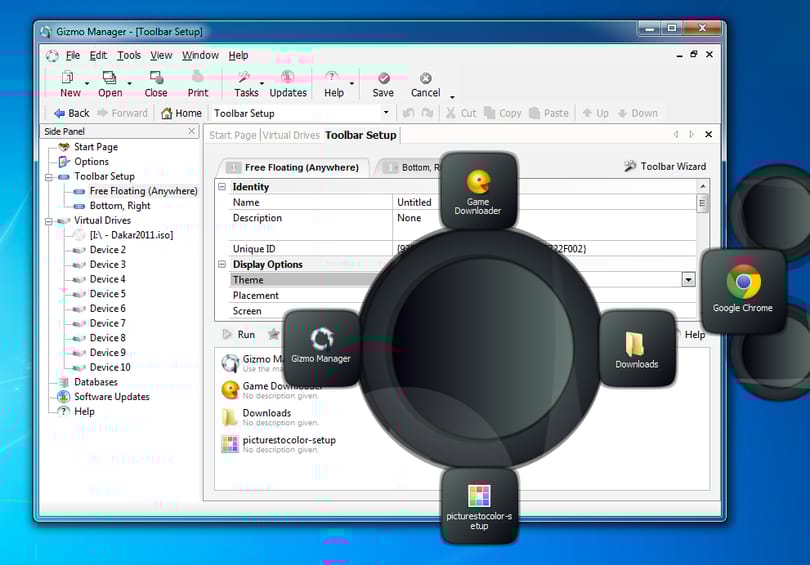Open the Window menu

200,55
